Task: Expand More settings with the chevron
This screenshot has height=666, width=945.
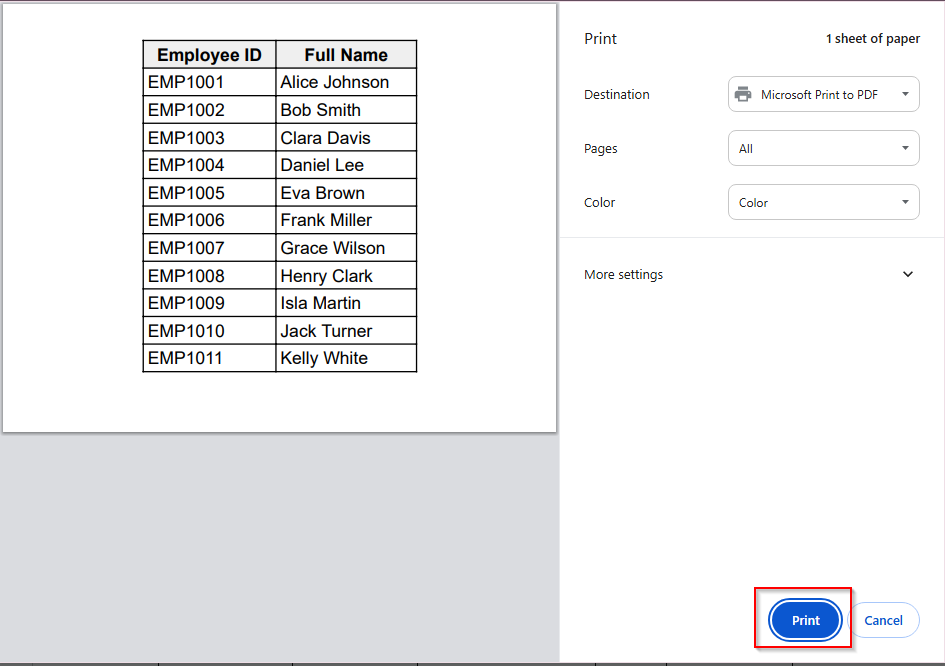Action: tap(908, 275)
